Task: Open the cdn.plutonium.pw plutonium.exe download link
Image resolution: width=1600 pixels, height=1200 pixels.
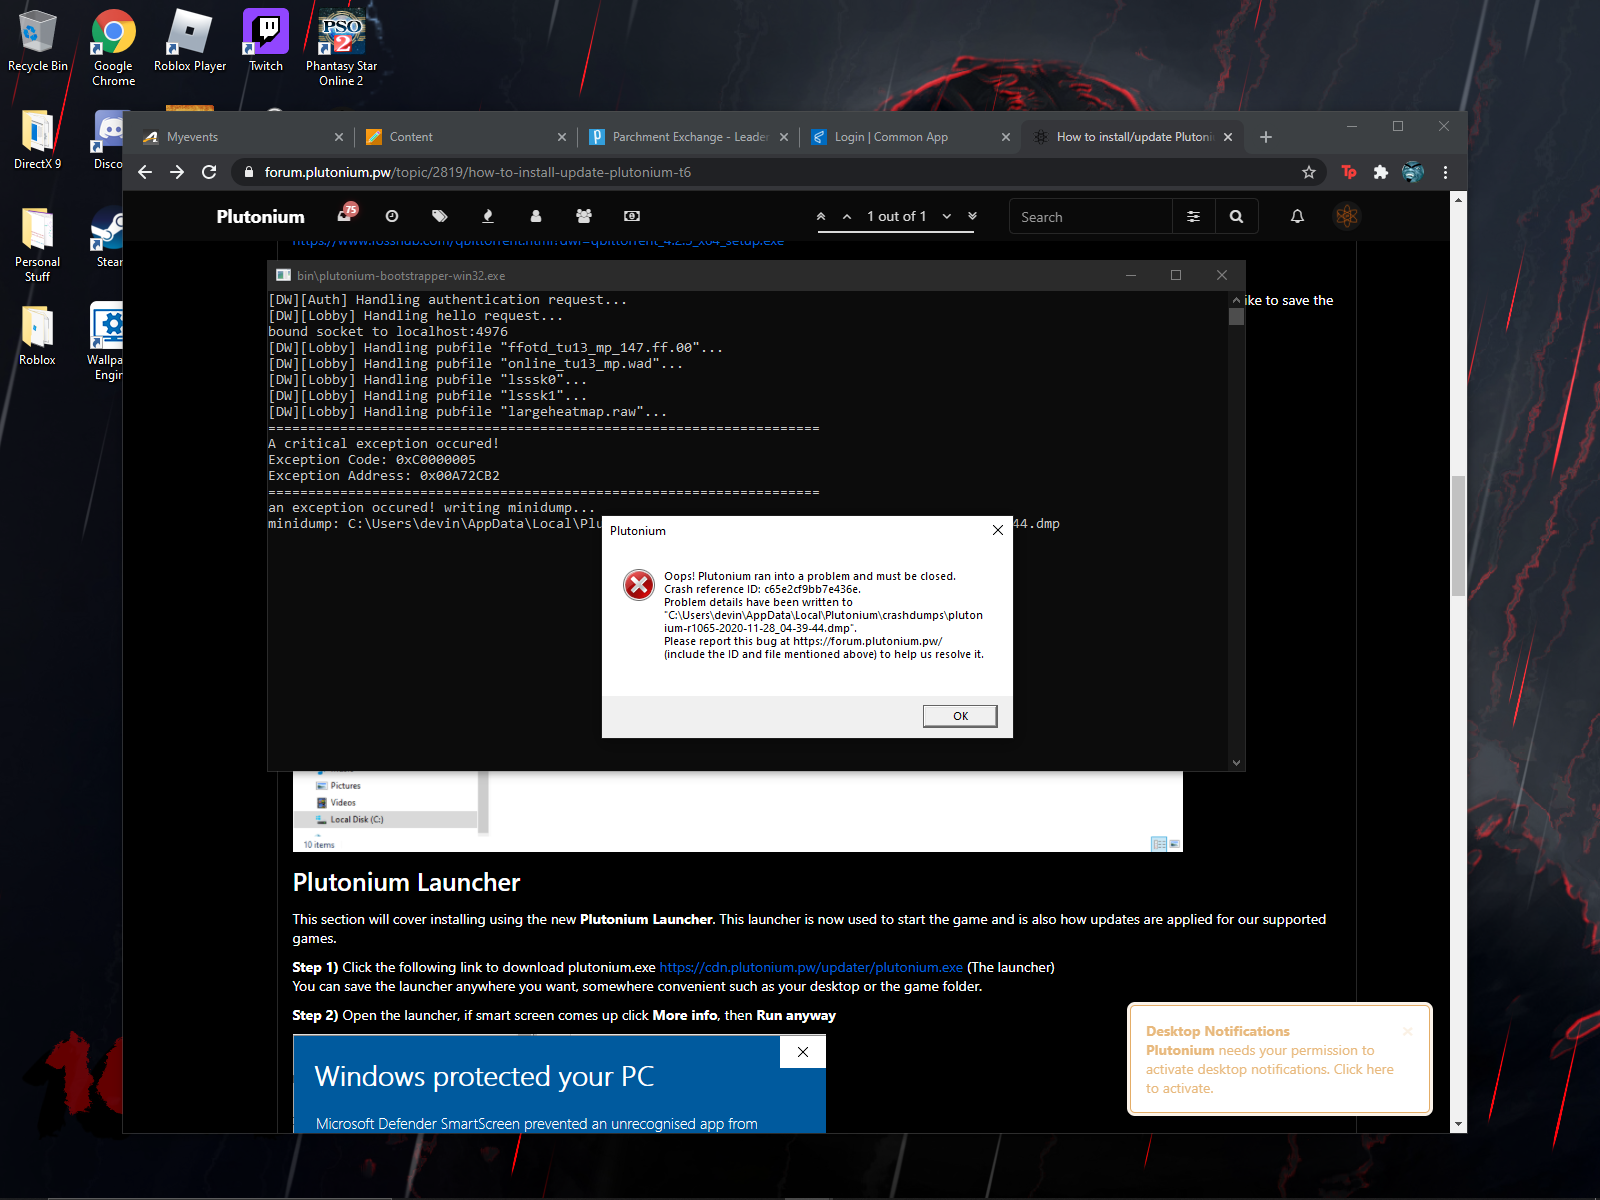Action: pos(811,967)
